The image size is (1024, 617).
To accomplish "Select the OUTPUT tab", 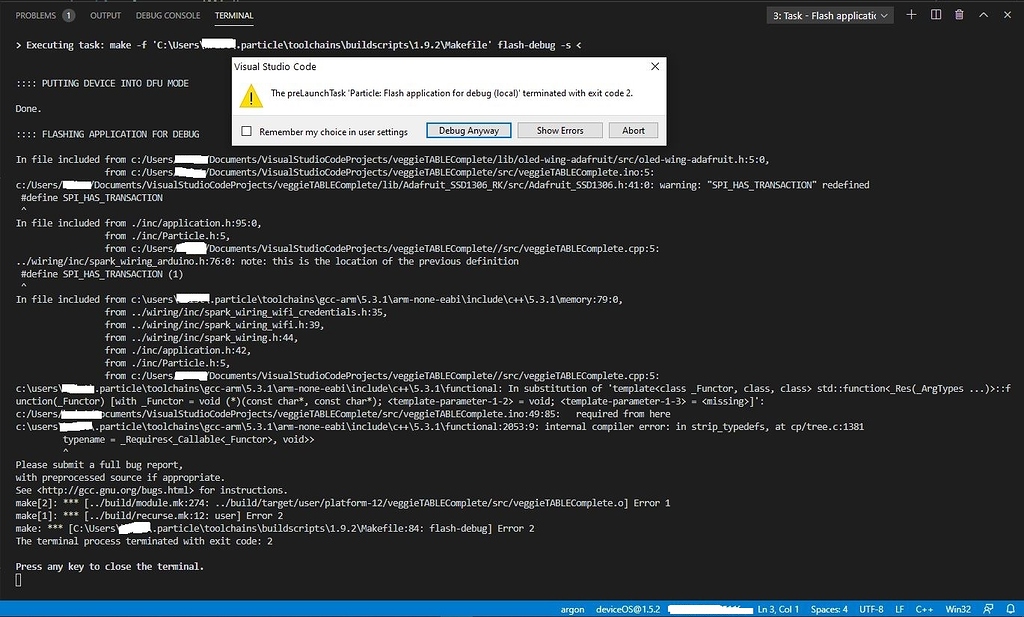I will click(105, 15).
